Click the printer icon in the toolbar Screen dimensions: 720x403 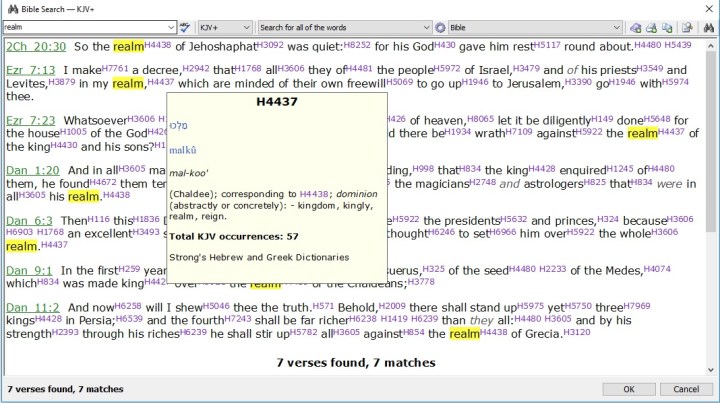pos(652,26)
